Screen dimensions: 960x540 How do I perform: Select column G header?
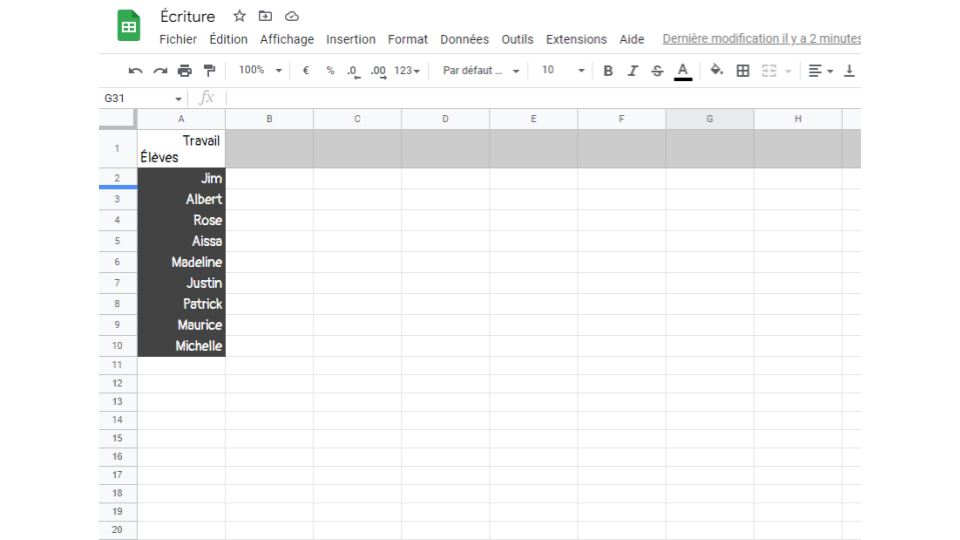709,119
